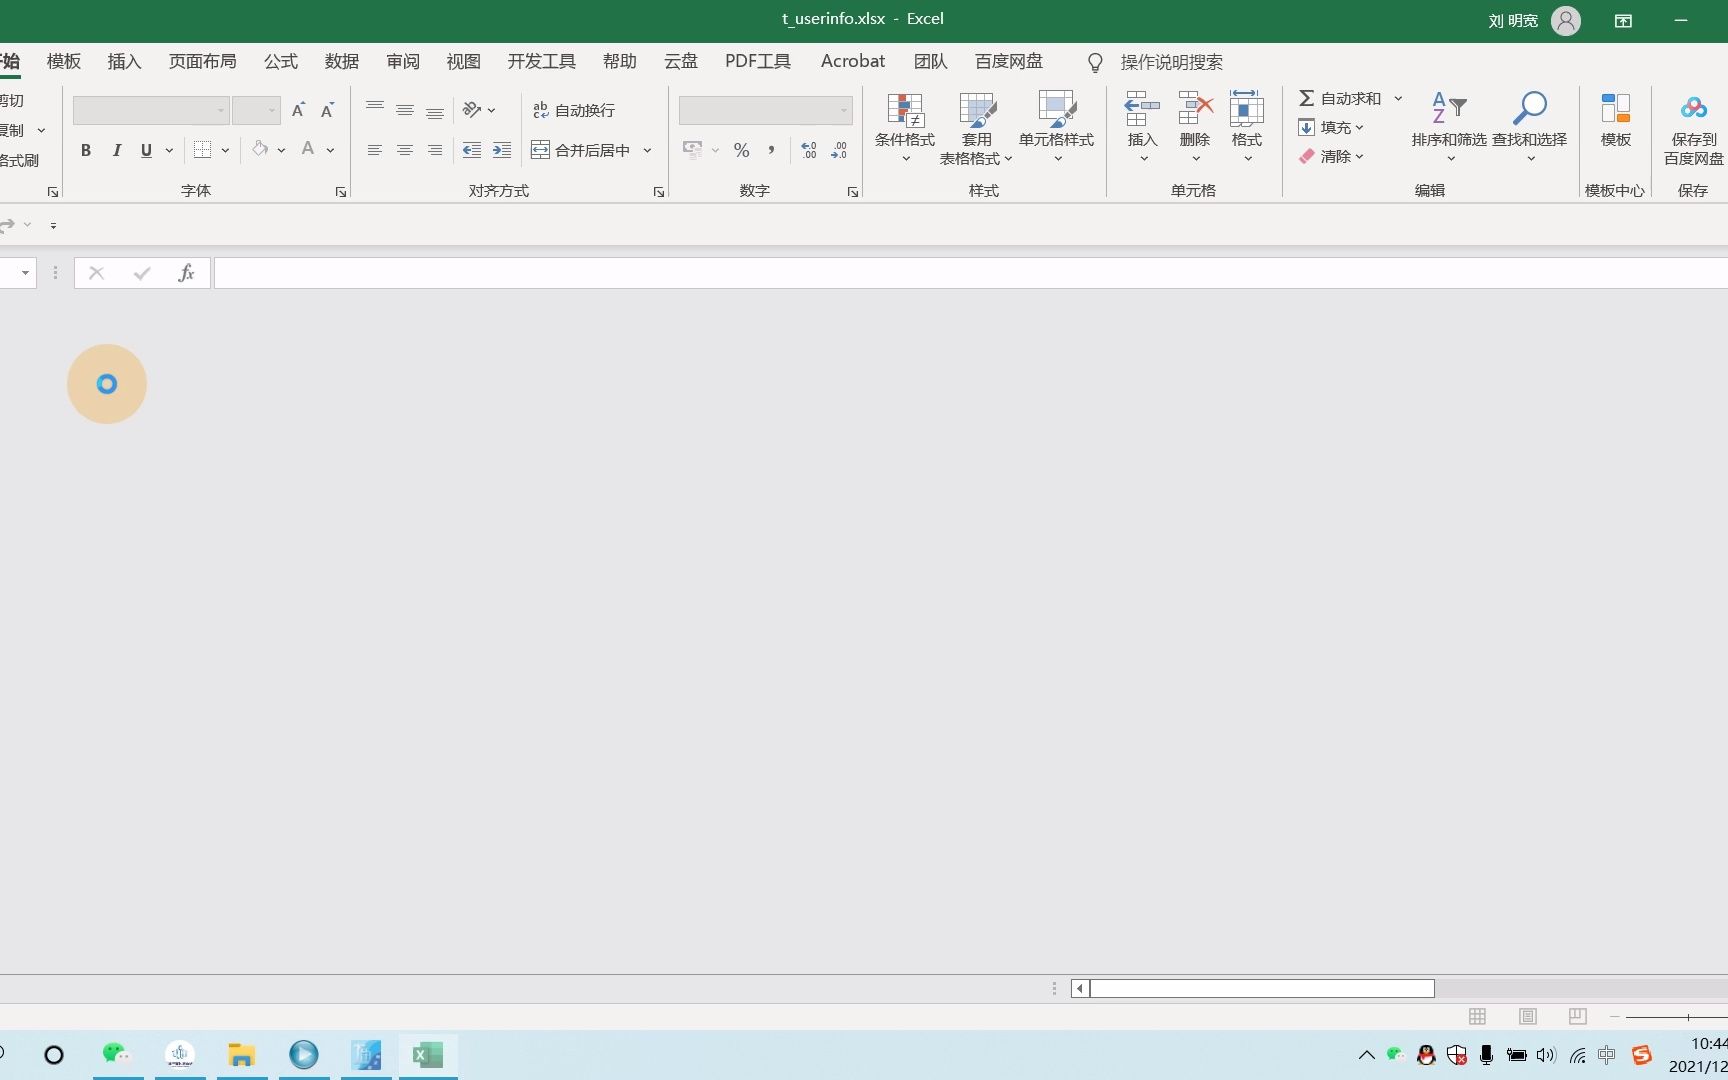This screenshot has width=1728, height=1080.
Task: Open 填充 fill dropdown
Action: (1331, 127)
